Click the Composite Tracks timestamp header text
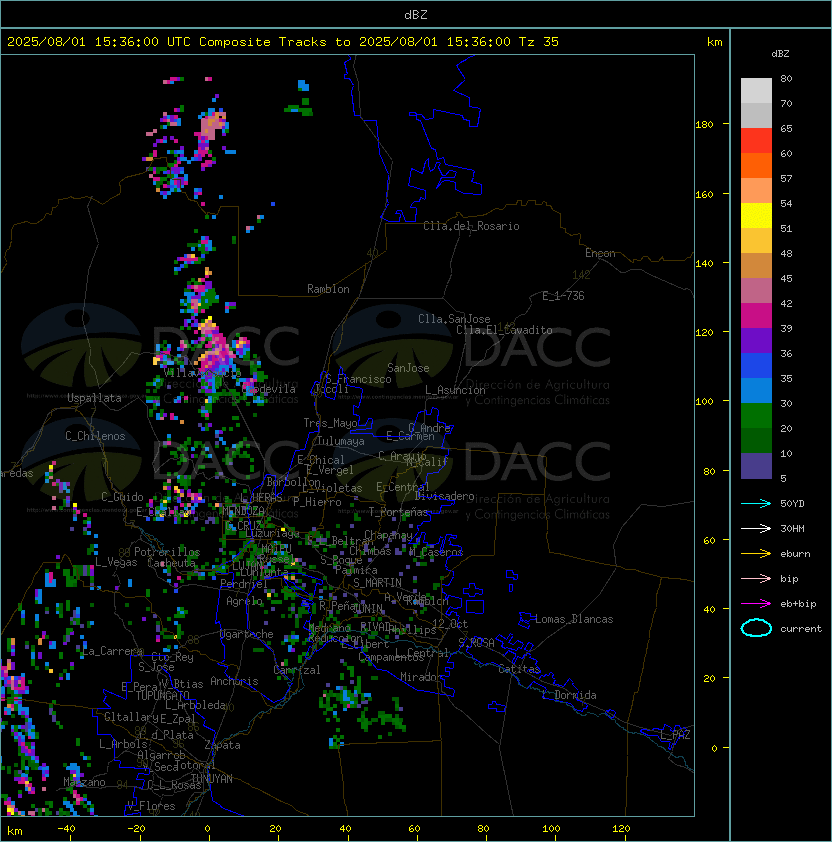832x842 pixels. pyautogui.click(x=283, y=42)
